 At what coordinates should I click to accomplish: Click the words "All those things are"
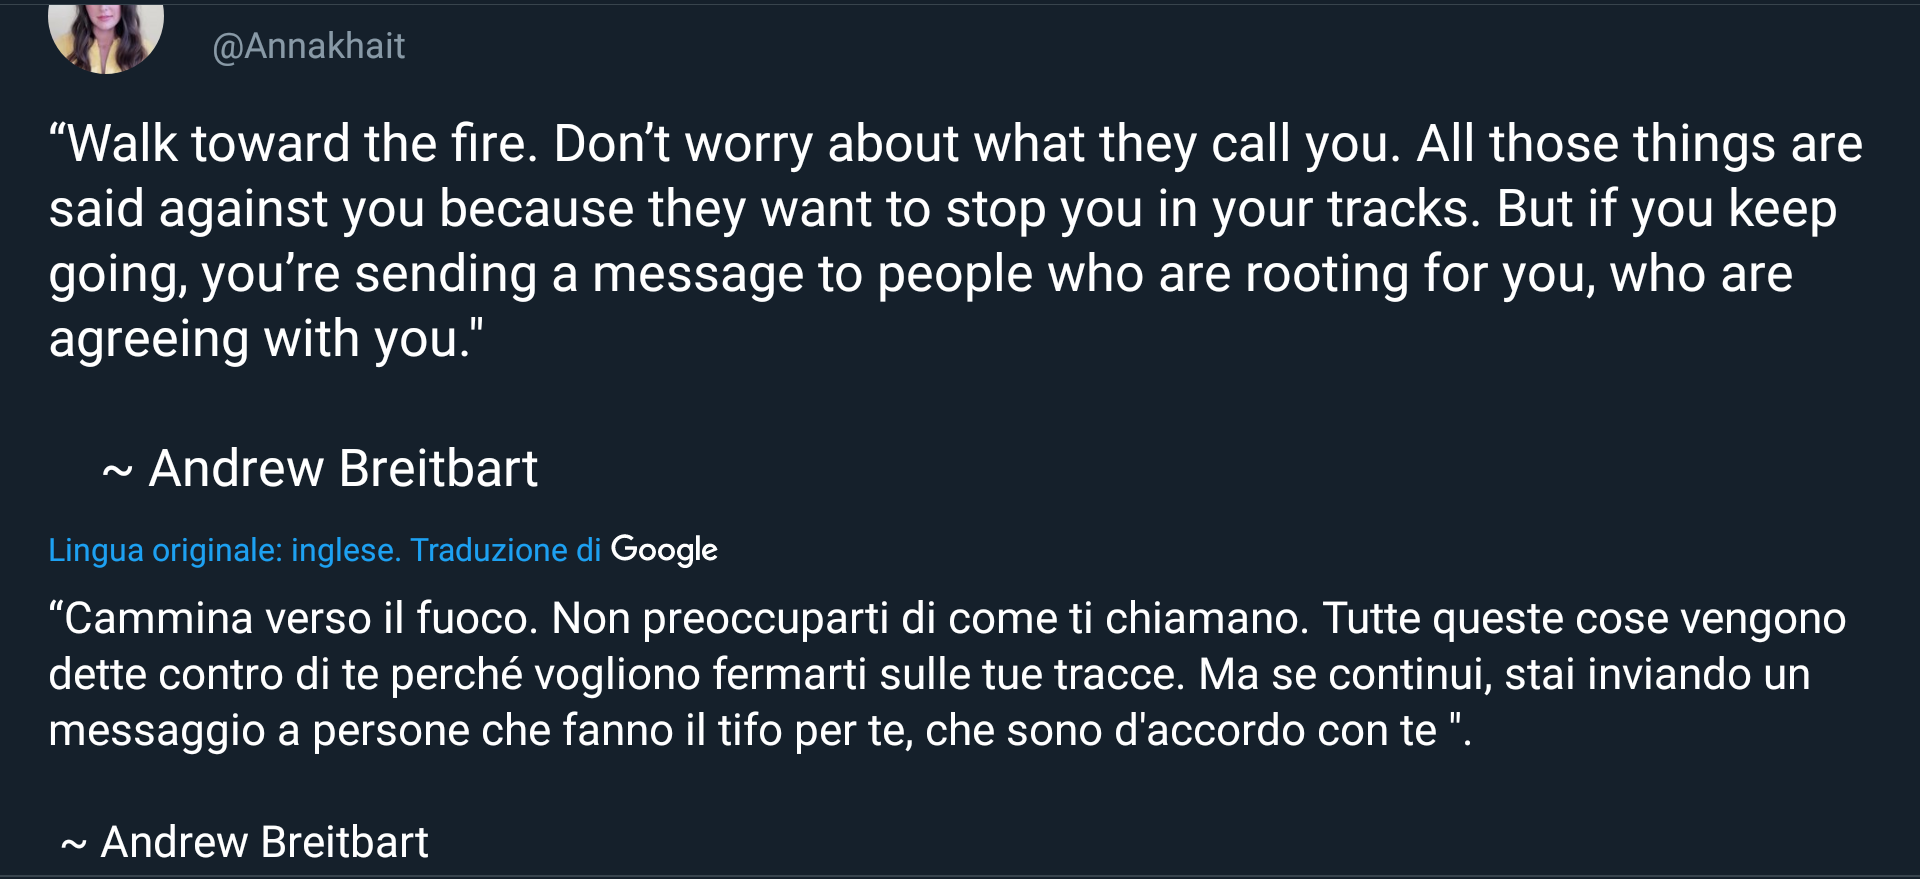pyautogui.click(x=1640, y=144)
